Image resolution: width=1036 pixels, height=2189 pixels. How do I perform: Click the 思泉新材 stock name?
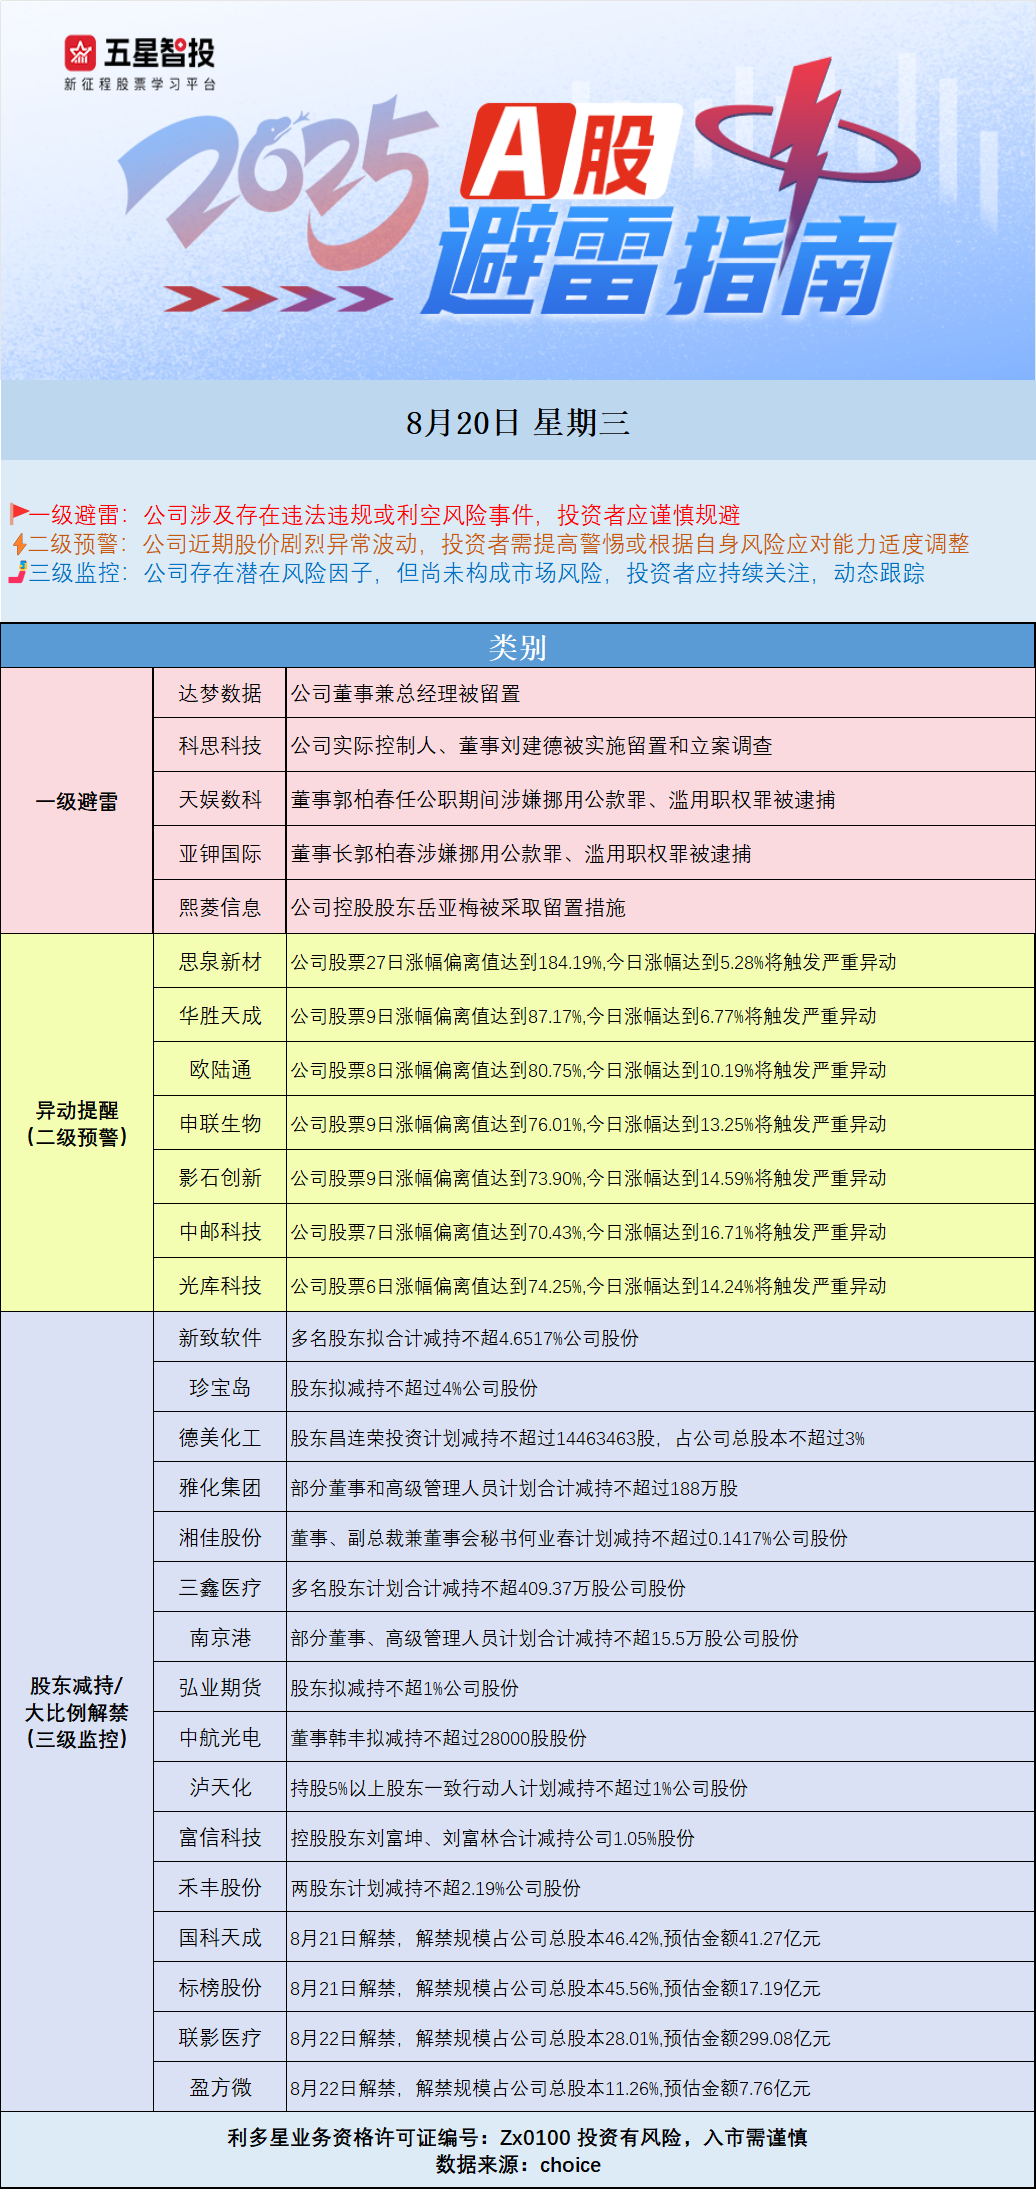pos(220,962)
